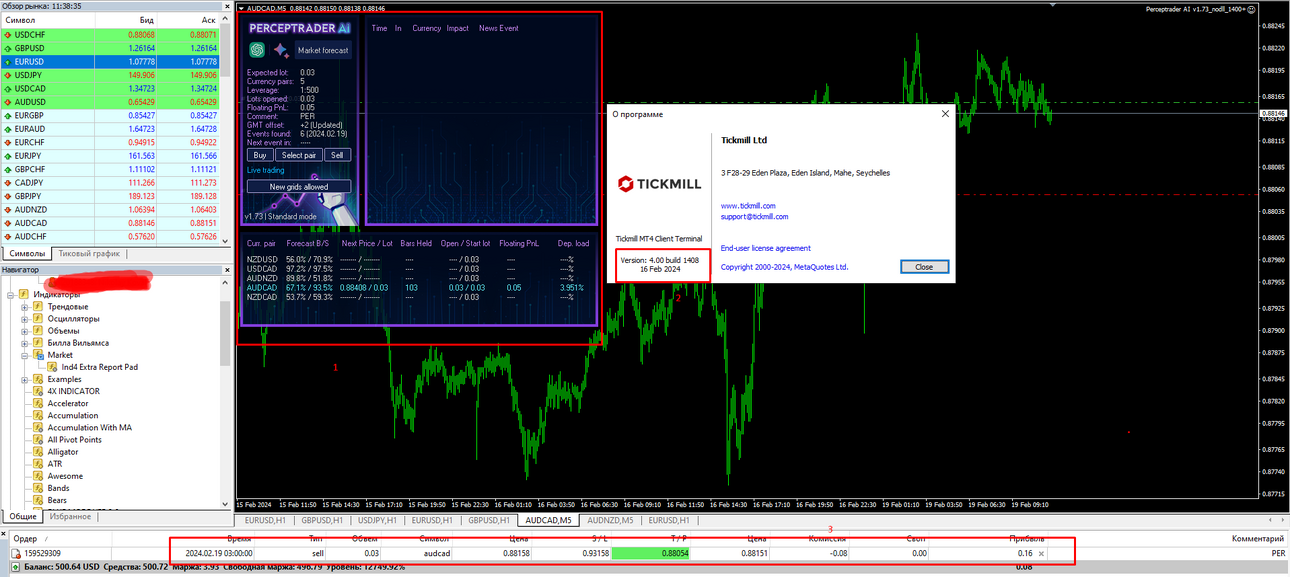1290x577 pixels.
Task: Open the End-user license agreement link
Action: tap(766, 248)
